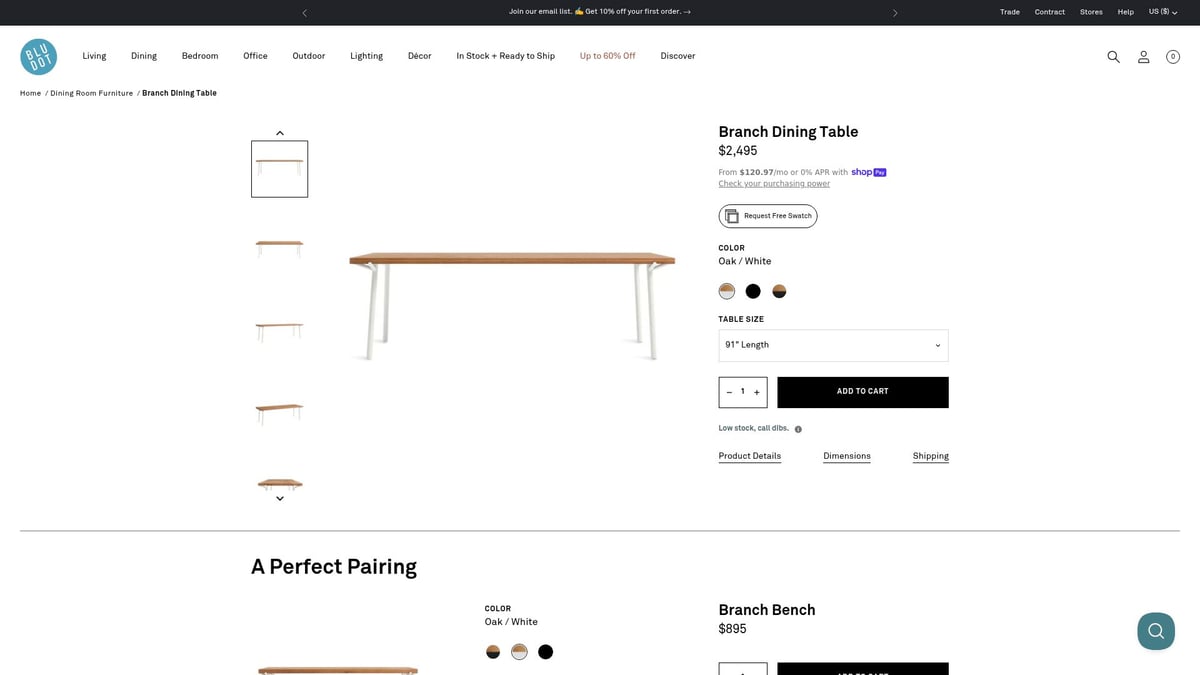
Task: Open the account icon
Action: (x=1143, y=56)
